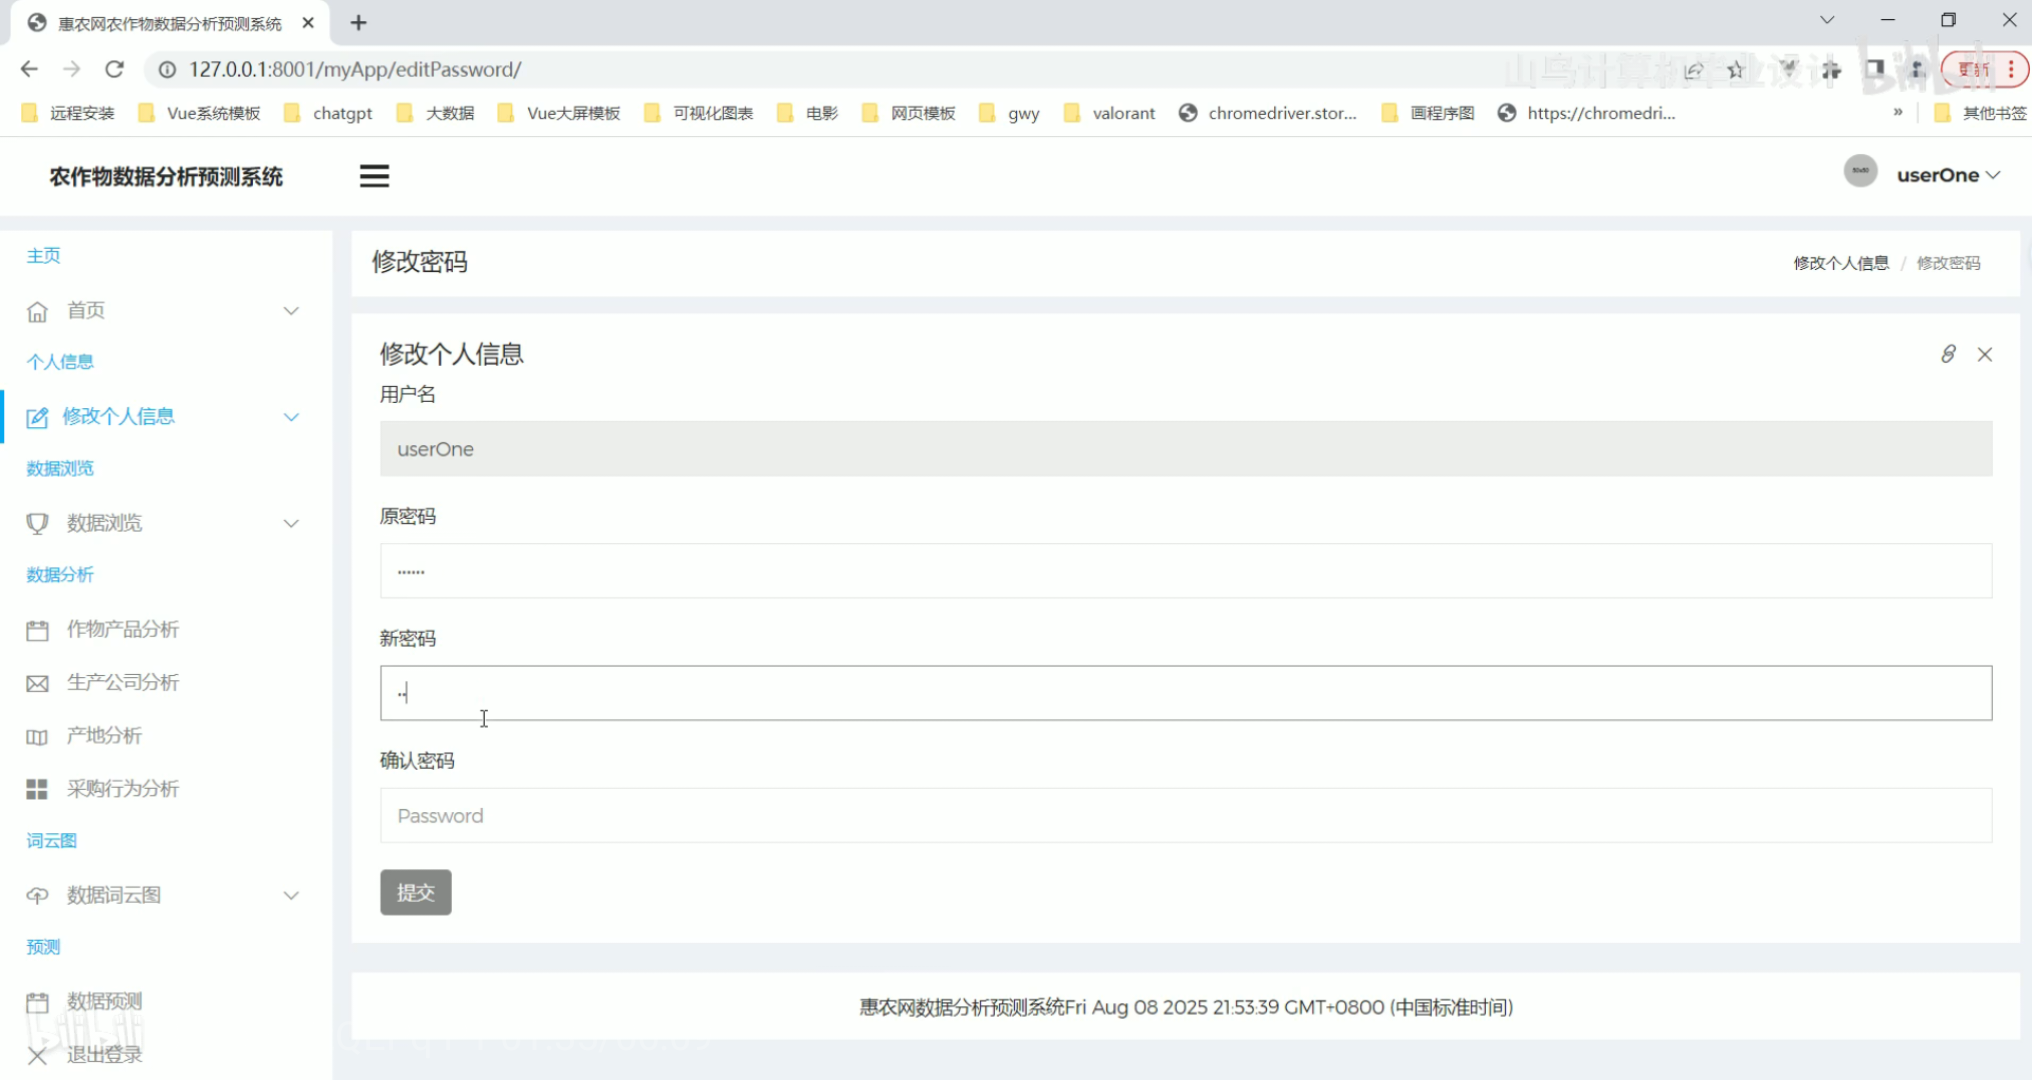The height and width of the screenshot is (1080, 2032).
Task: Close the 修改个人信息 card
Action: [1985, 354]
